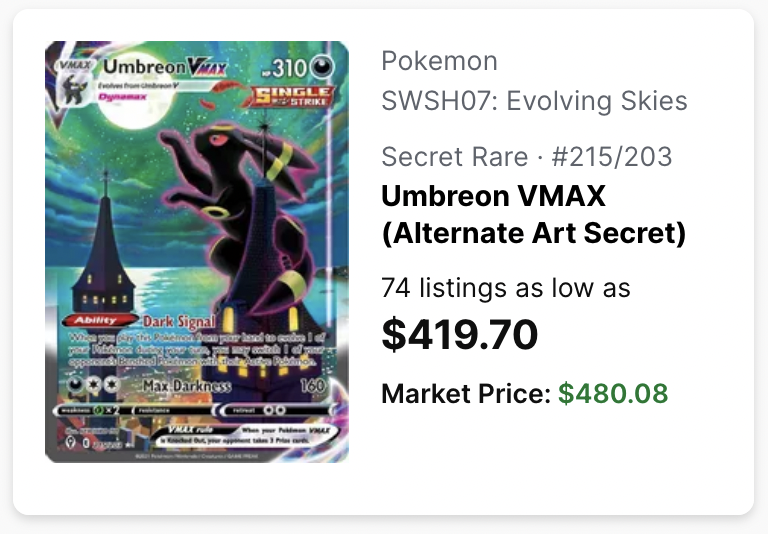Click the Single Strike badge on the card
768x534 pixels.
click(x=293, y=96)
